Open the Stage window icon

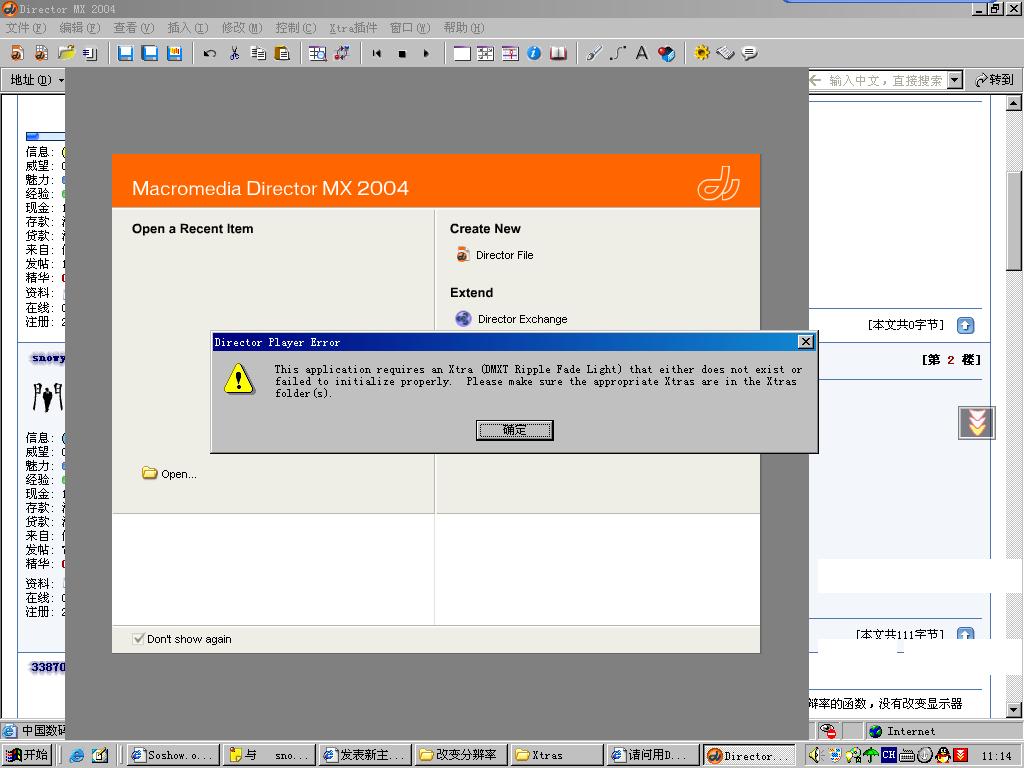click(x=462, y=54)
